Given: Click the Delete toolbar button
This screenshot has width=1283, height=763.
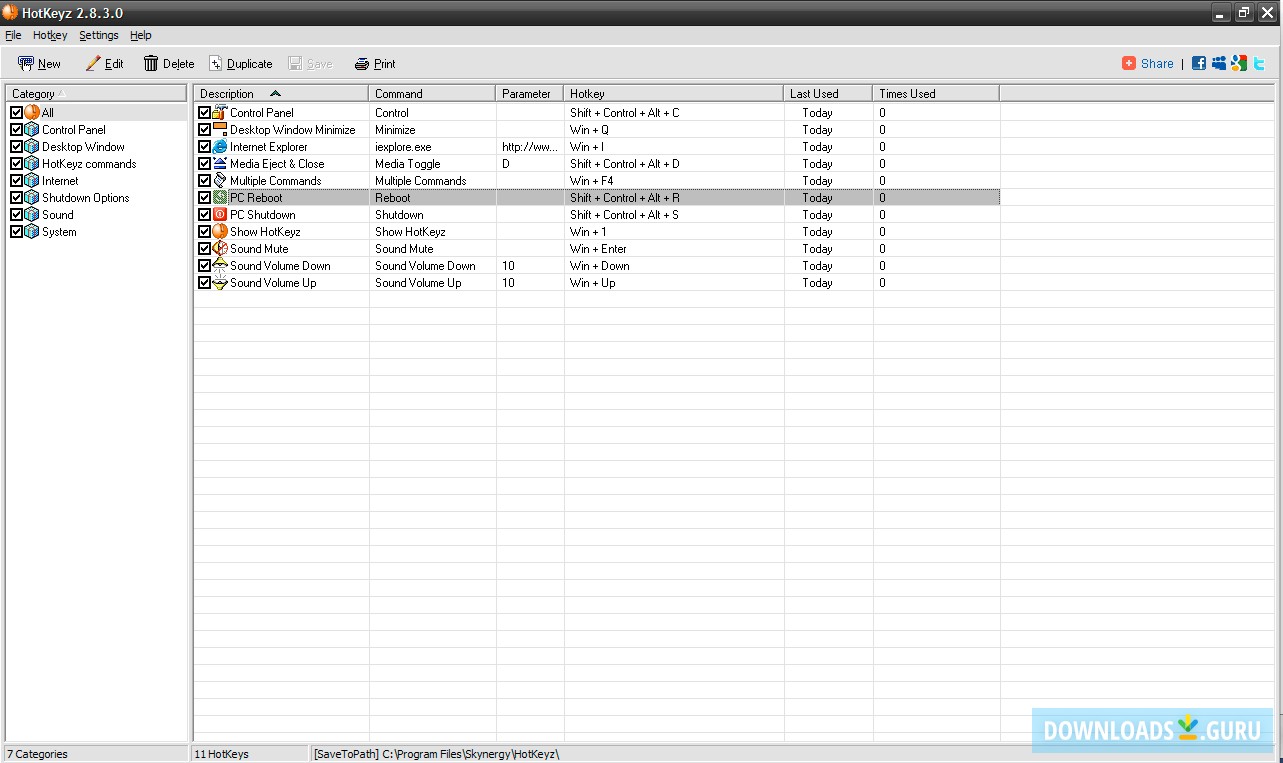Looking at the screenshot, I should tap(169, 64).
